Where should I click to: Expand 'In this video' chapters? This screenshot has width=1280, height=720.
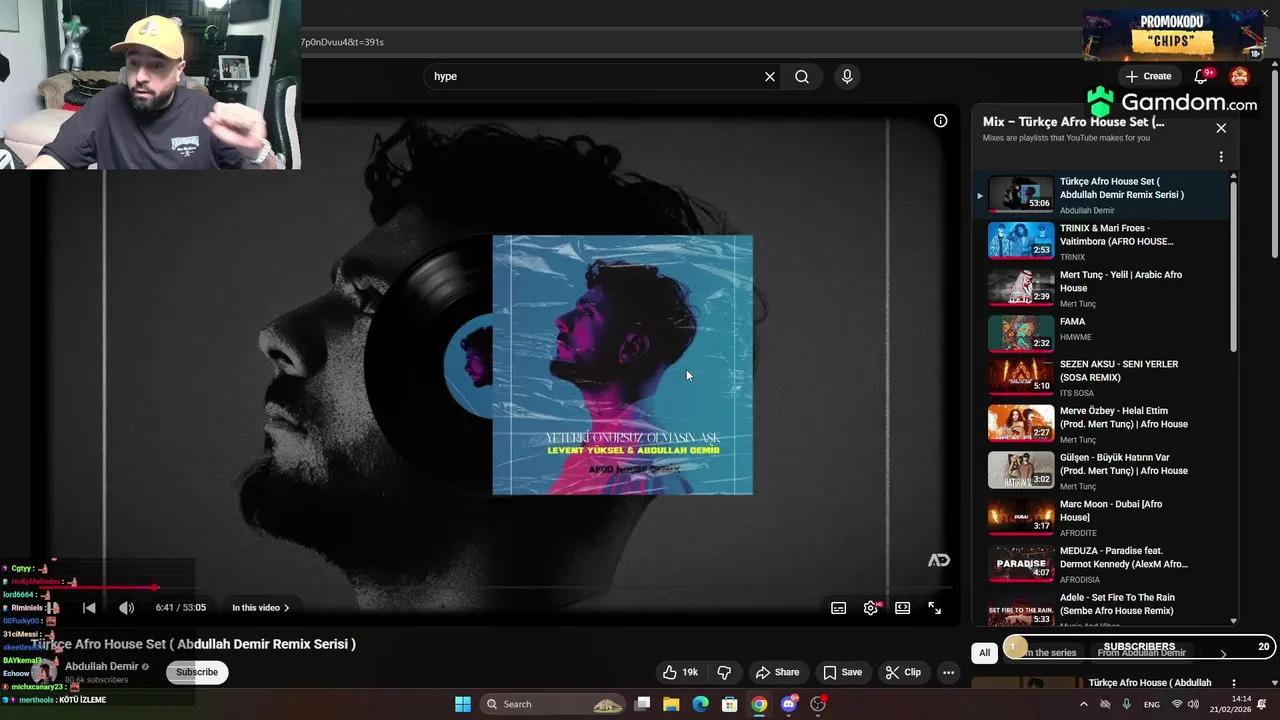260,607
